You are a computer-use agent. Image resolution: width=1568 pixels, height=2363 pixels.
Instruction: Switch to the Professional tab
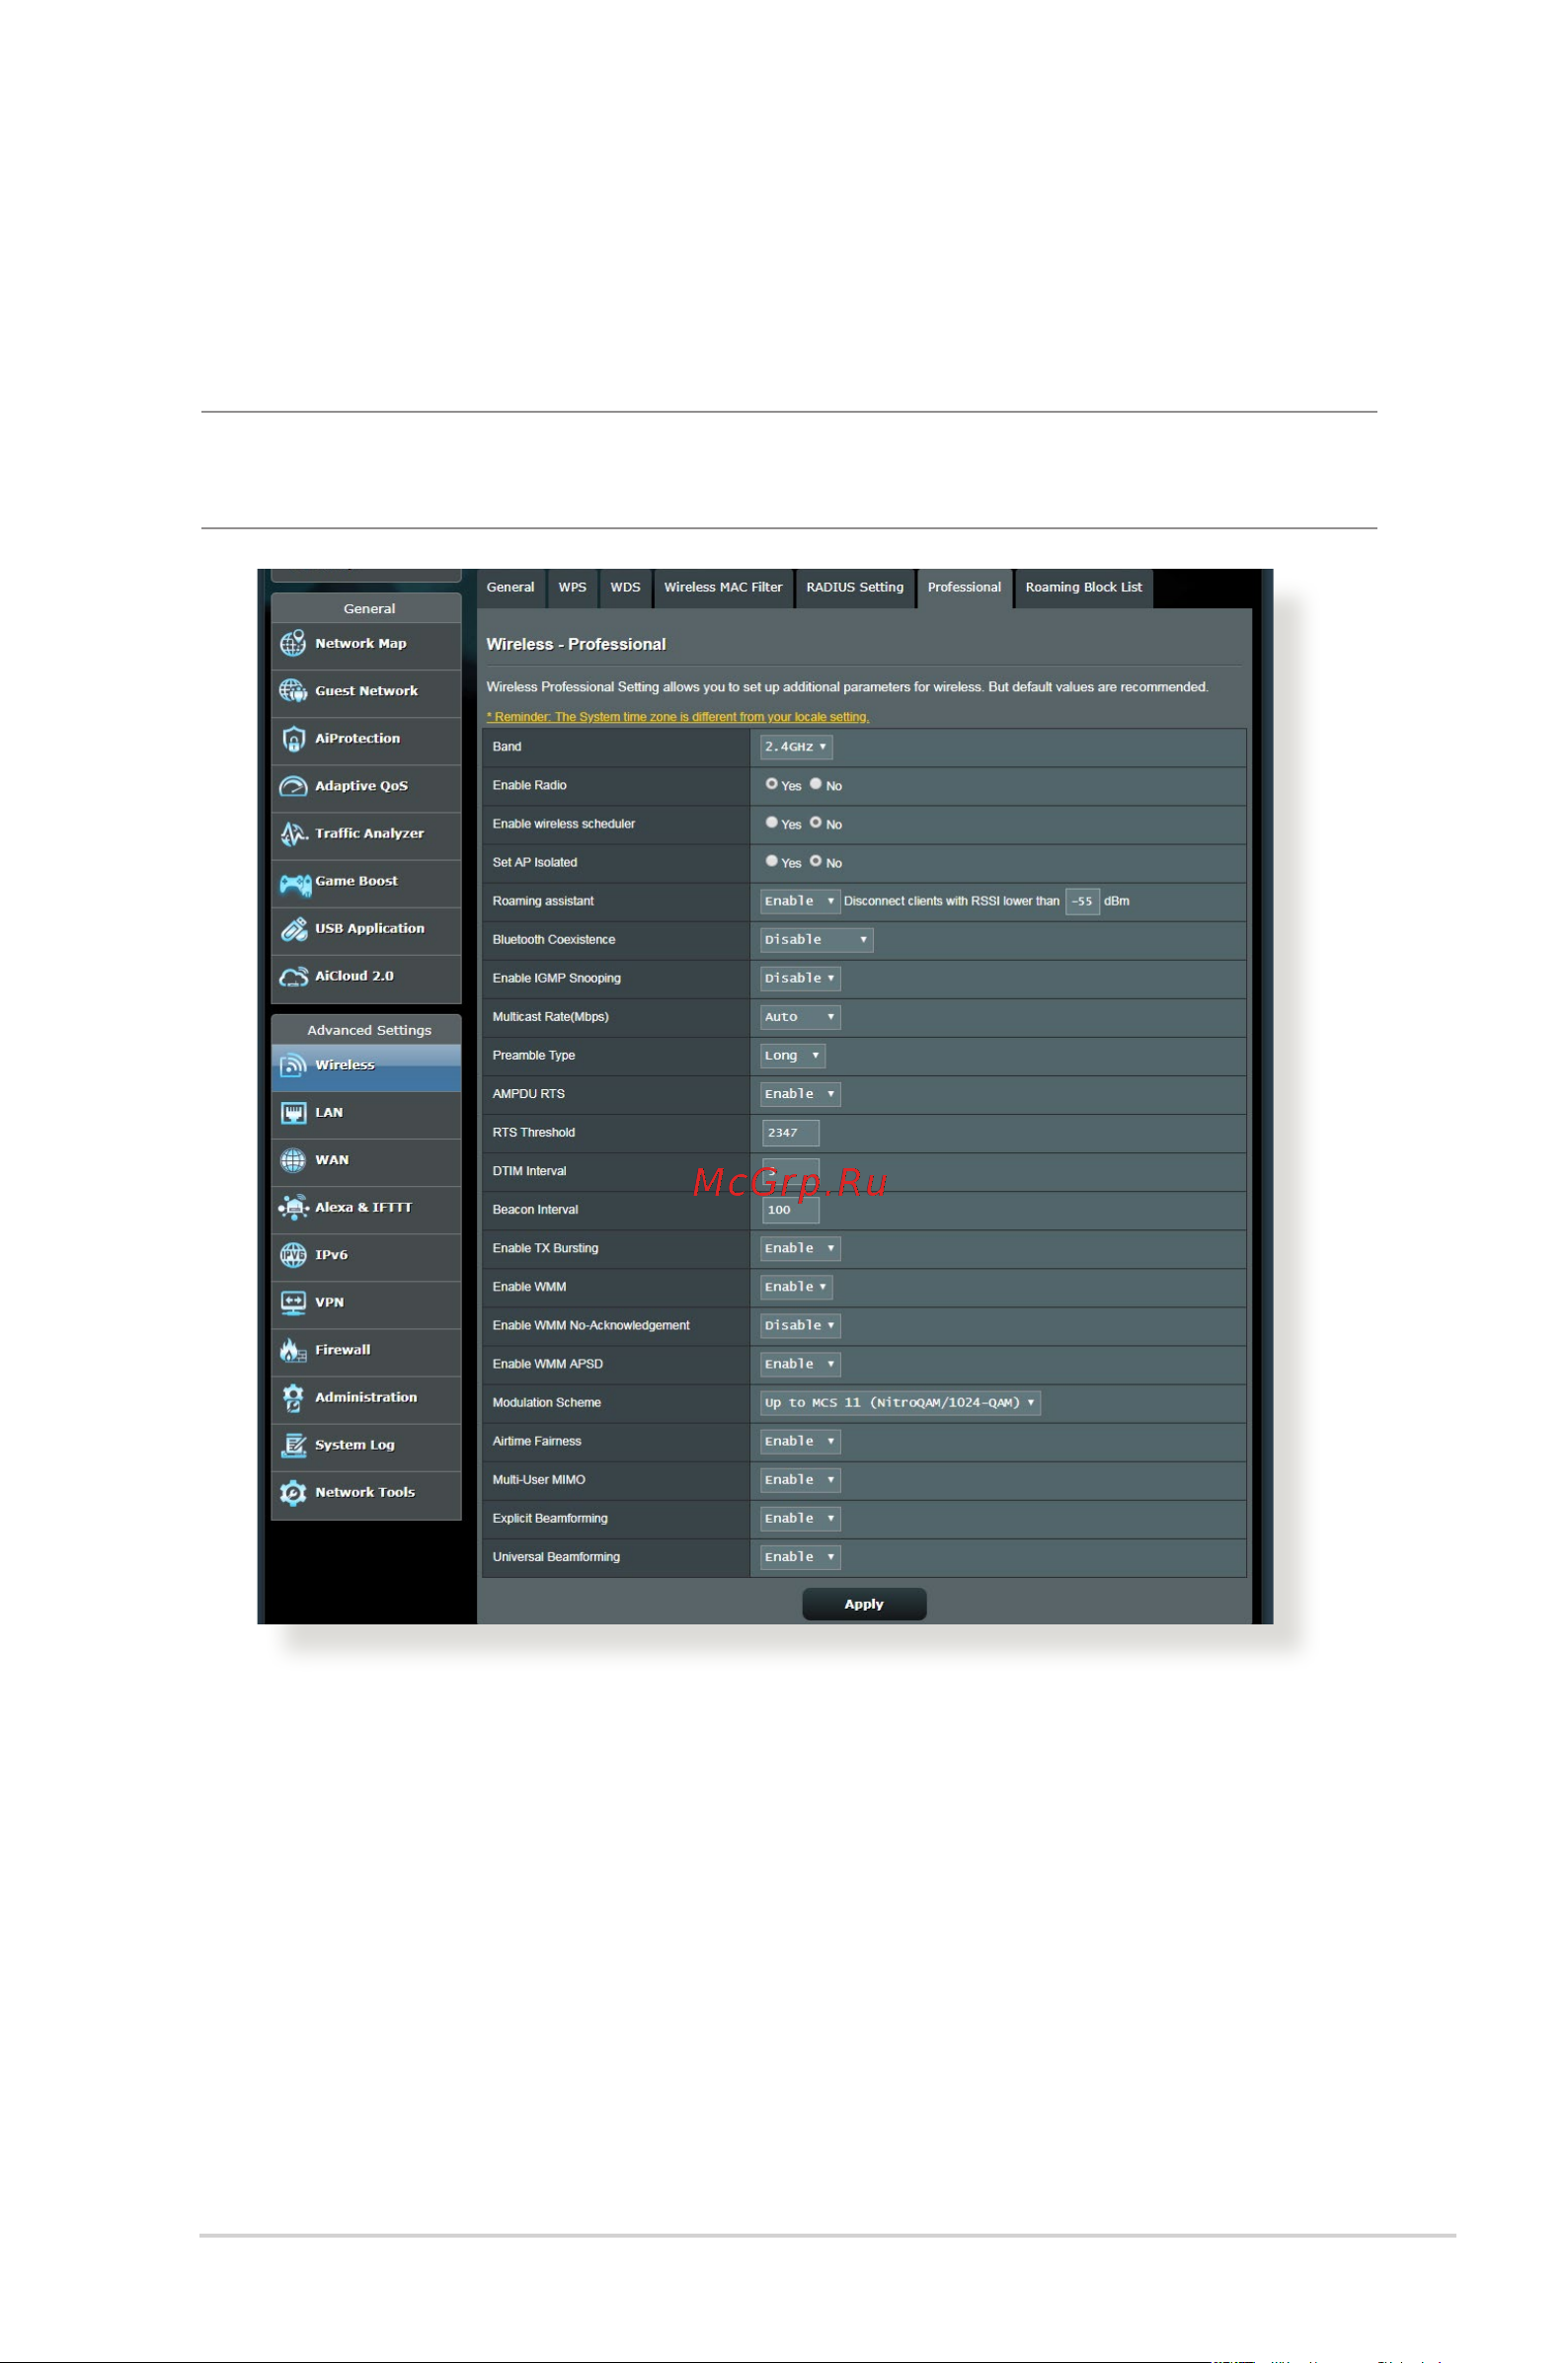coord(965,588)
